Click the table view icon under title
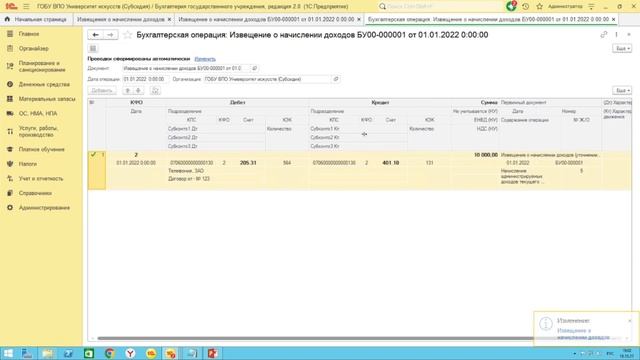Screen dimensions: 640x360 [x=93, y=49]
